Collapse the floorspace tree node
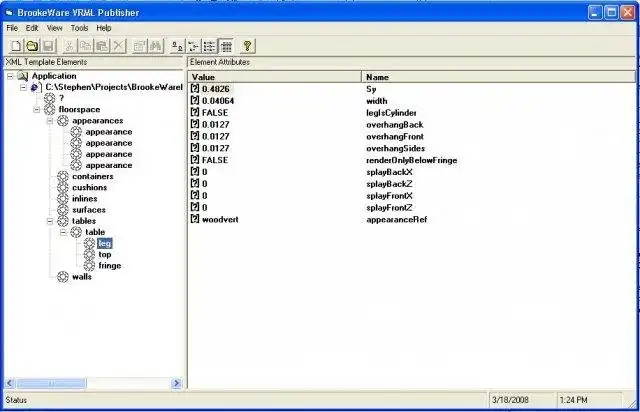640x412 pixels. pyautogui.click(x=37, y=109)
